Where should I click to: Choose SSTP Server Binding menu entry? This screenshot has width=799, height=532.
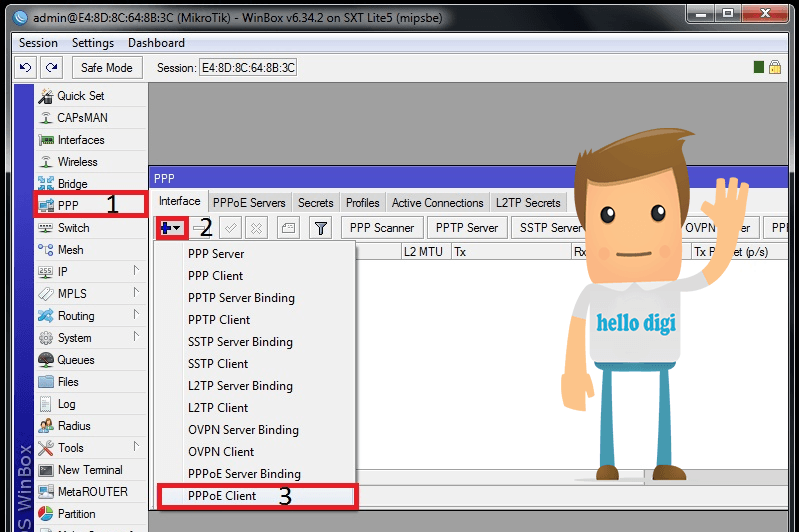tap(255, 341)
